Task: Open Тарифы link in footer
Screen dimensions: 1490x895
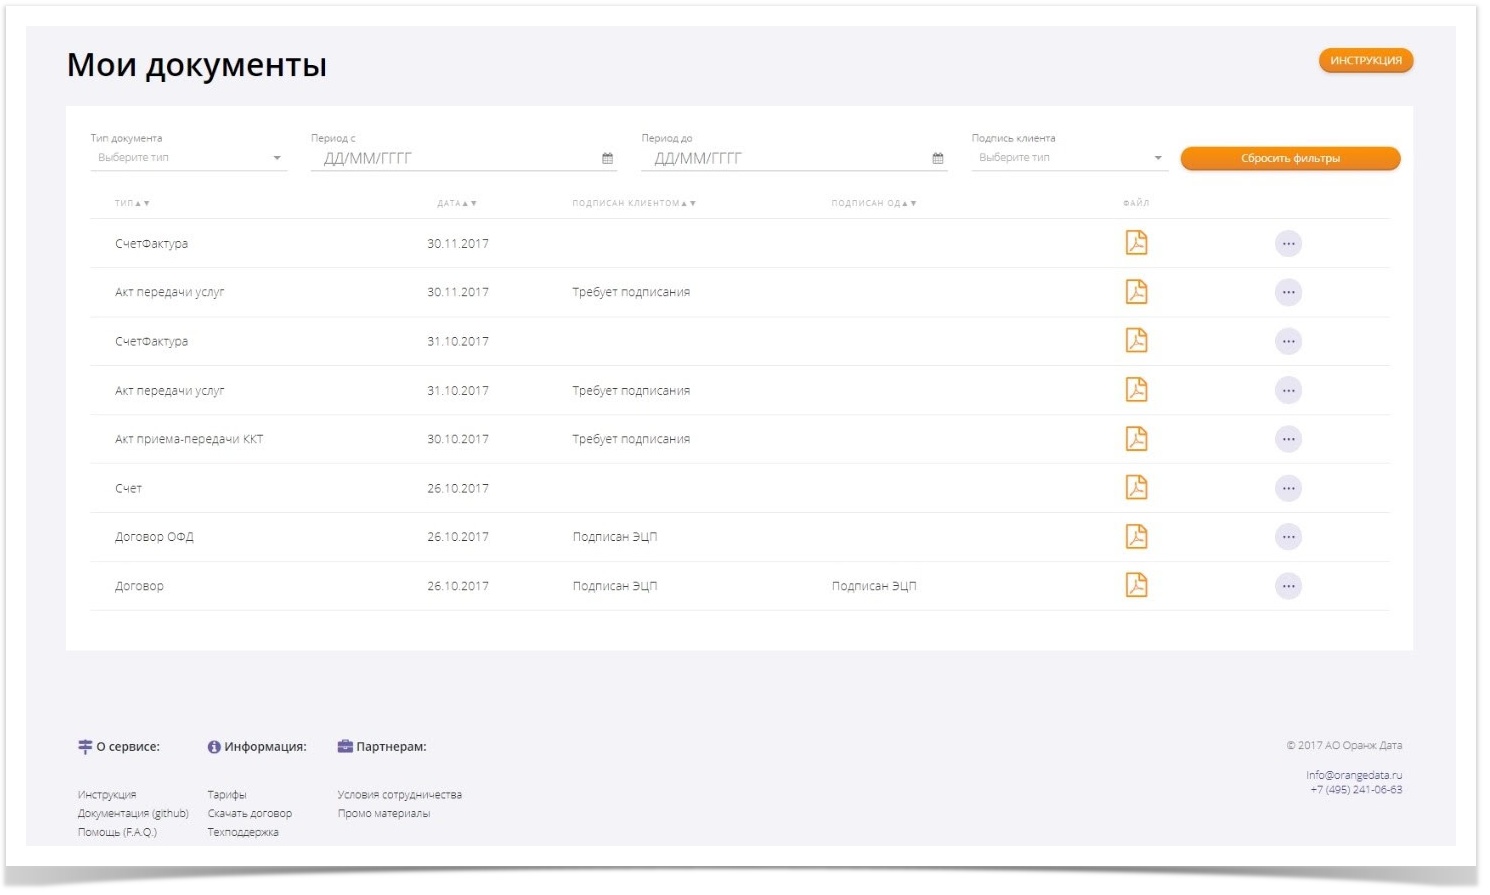Action: click(x=227, y=795)
